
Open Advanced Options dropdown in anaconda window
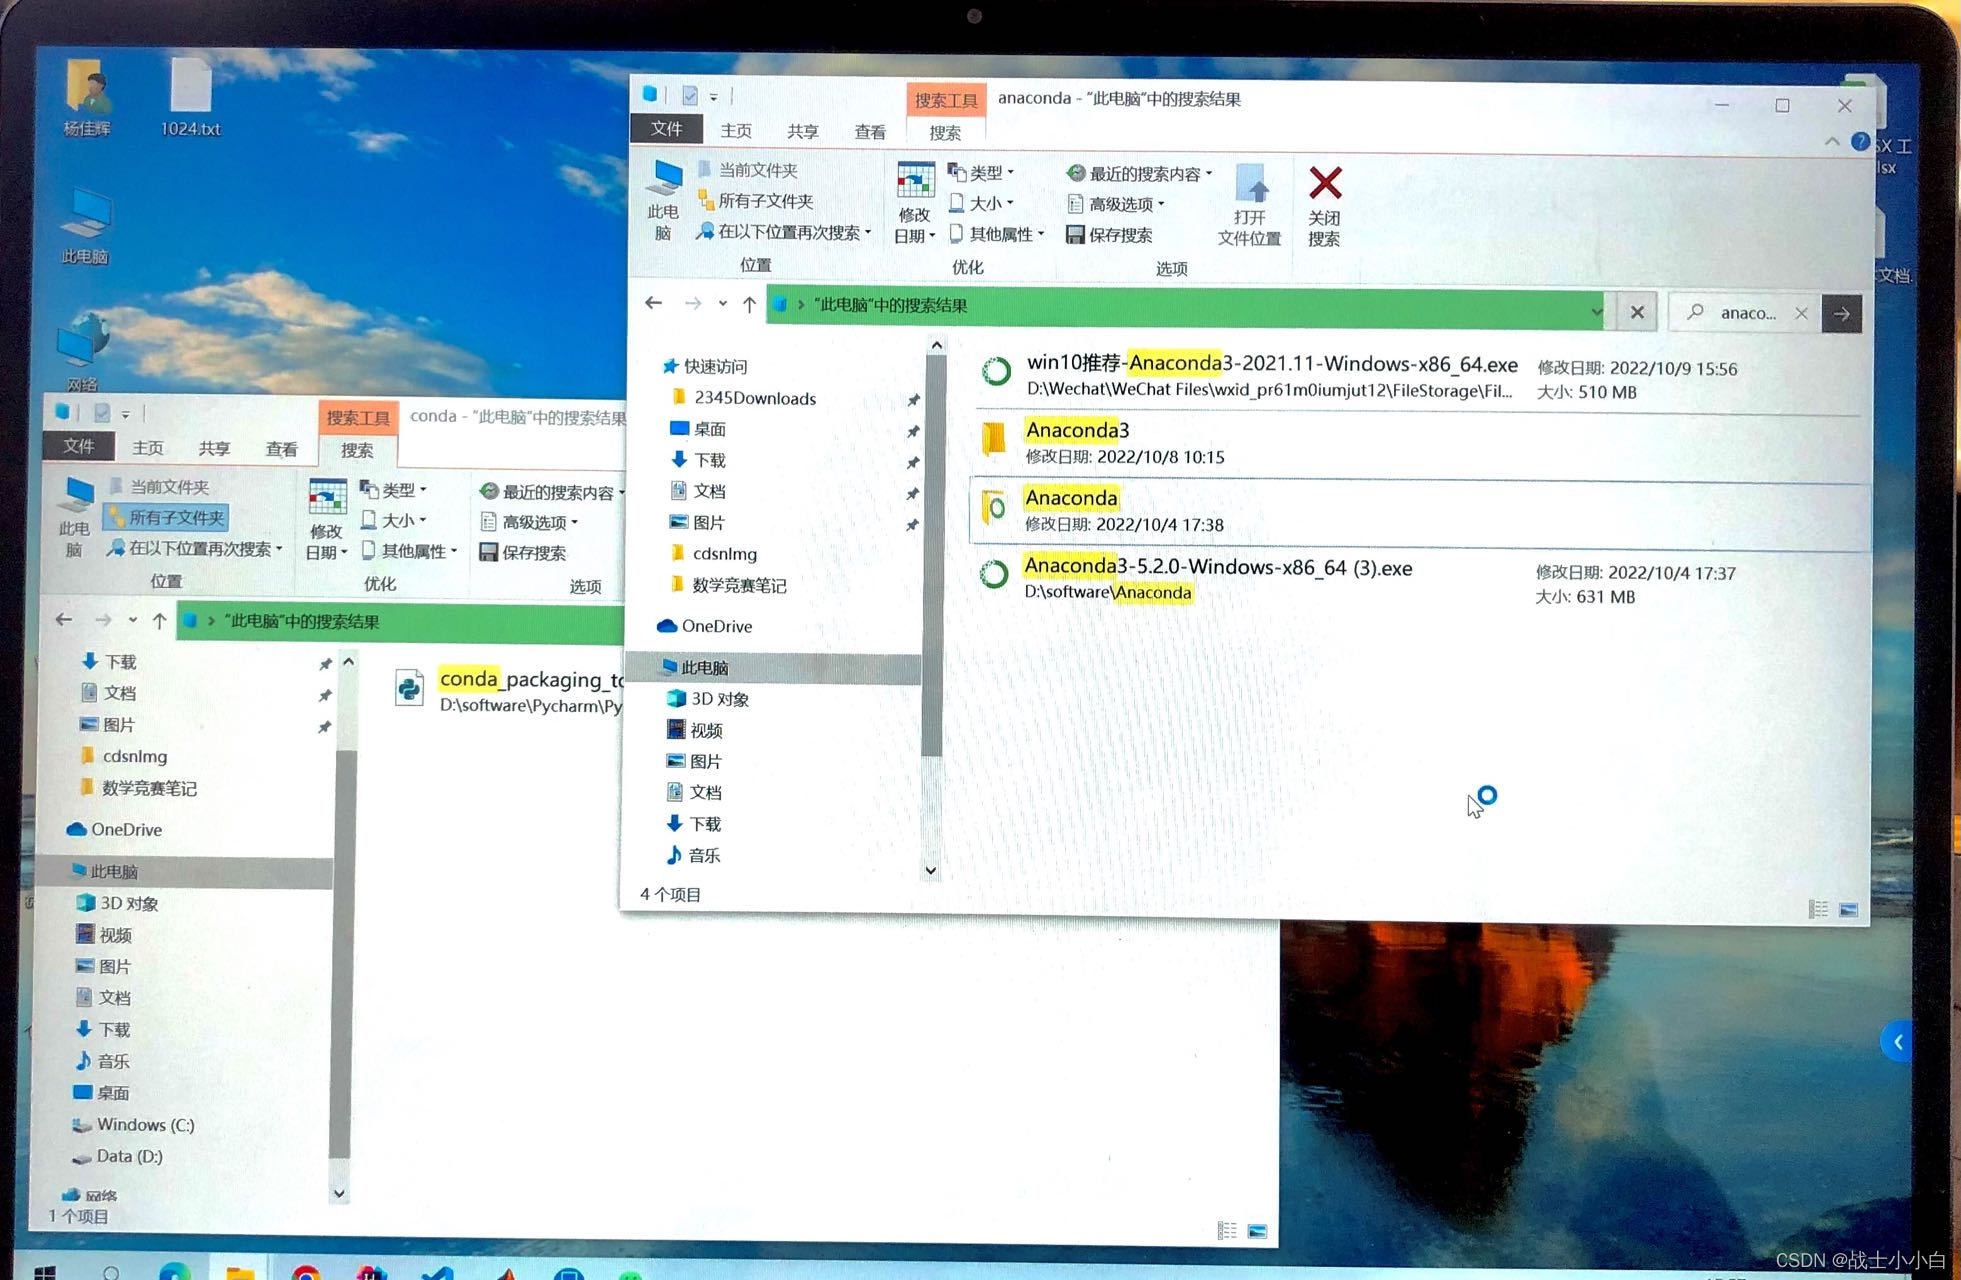[x=1116, y=204]
